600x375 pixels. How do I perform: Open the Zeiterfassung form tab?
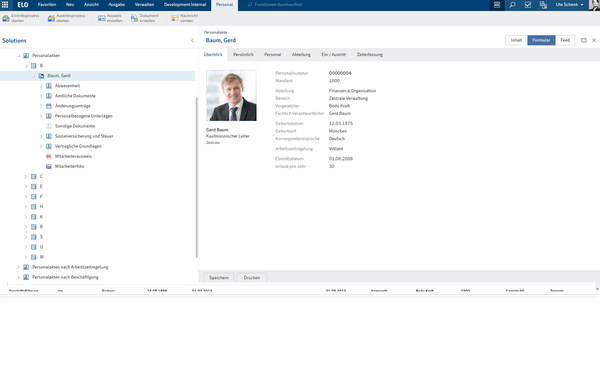[x=370, y=55]
